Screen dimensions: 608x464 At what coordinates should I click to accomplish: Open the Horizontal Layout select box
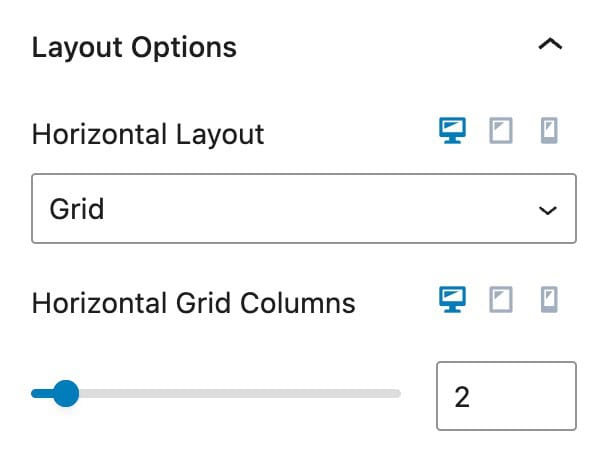click(304, 209)
